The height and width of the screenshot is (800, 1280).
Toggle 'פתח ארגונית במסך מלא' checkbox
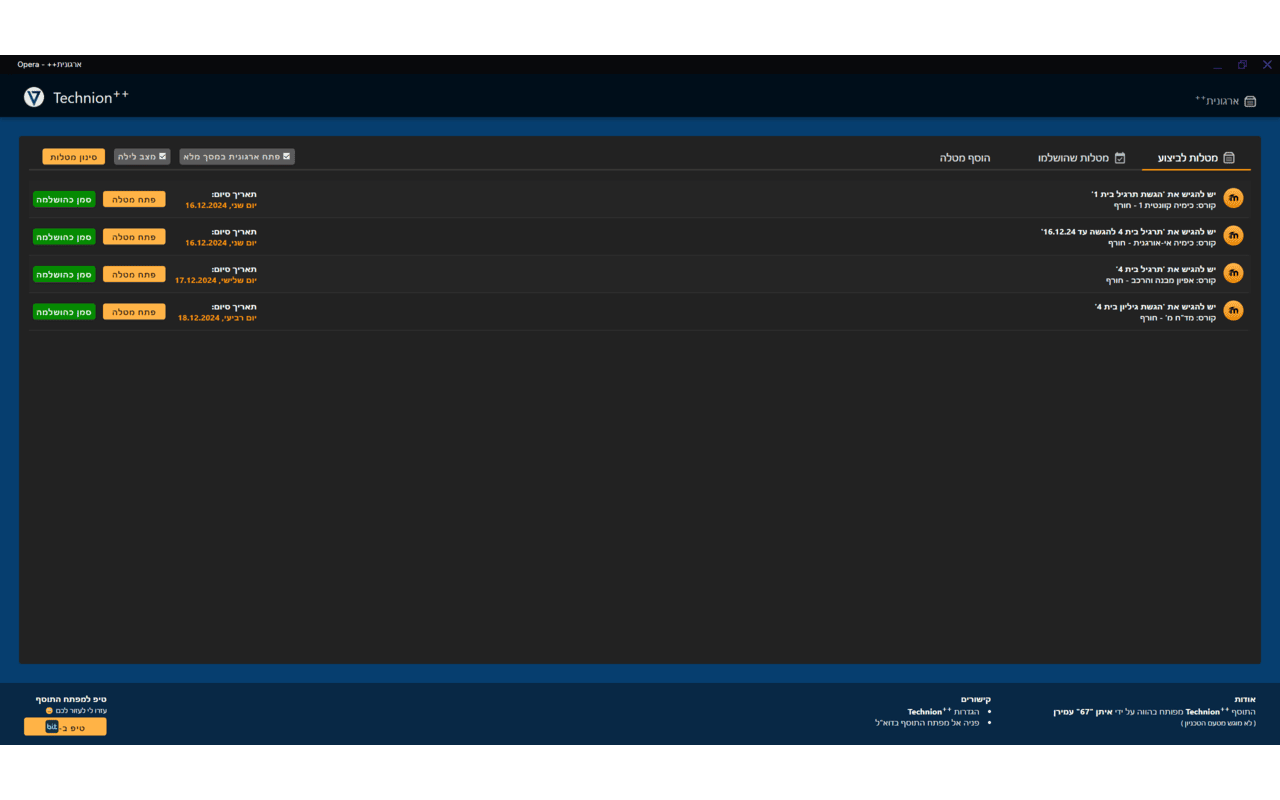(x=287, y=156)
